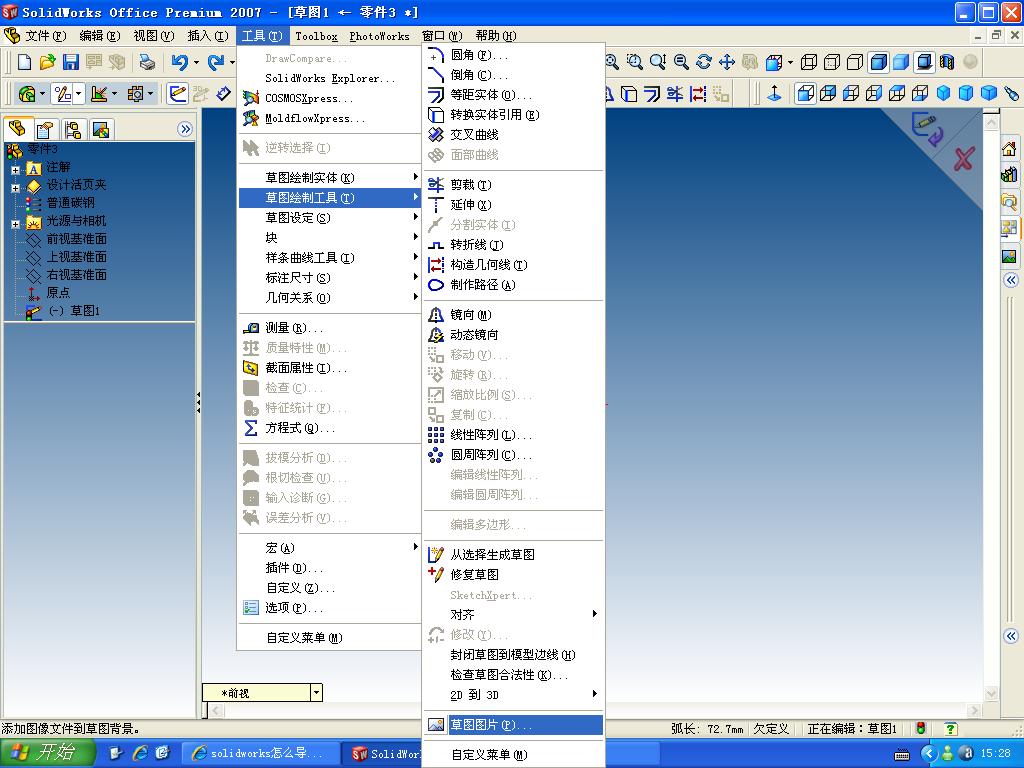Click 自定义菜单 in Tools menu
The image size is (1024, 768).
point(329,638)
